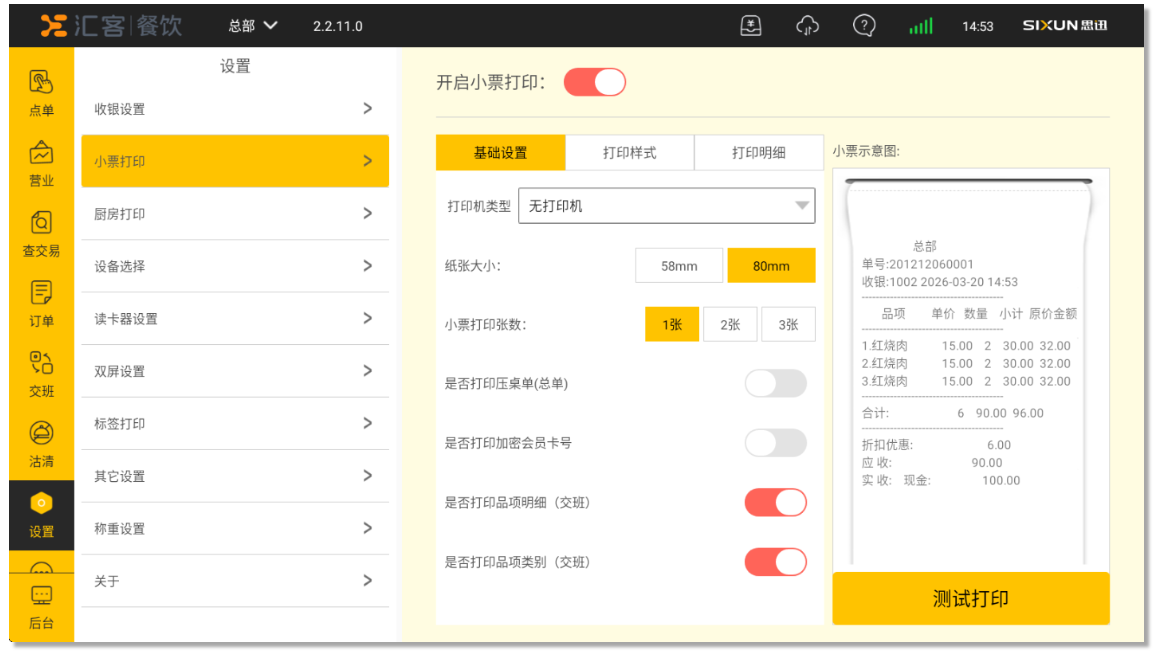
Task: Switch to the 打印样式 tab
Action: click(x=629, y=153)
